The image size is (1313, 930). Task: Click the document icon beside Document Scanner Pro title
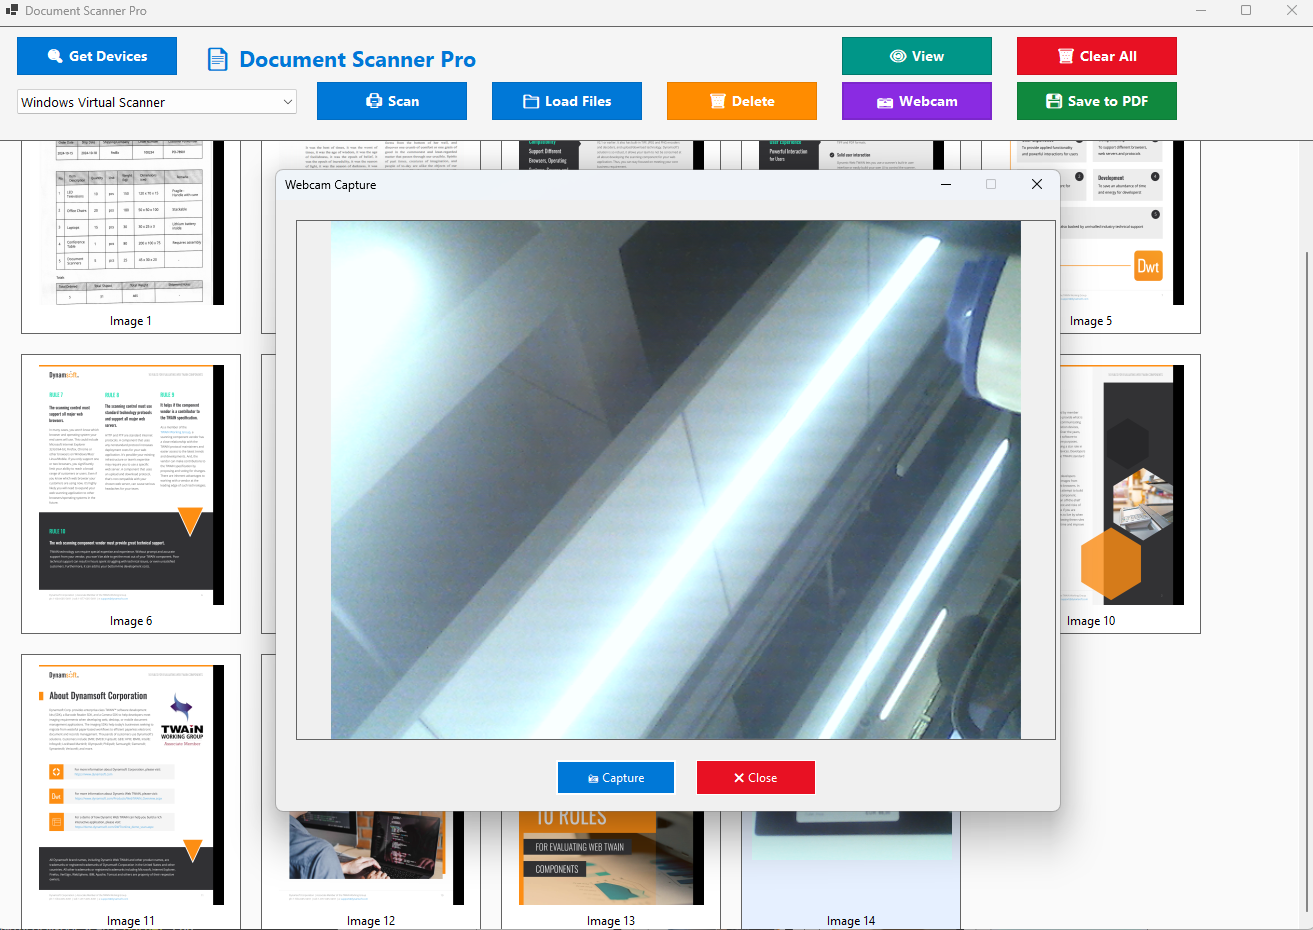218,58
